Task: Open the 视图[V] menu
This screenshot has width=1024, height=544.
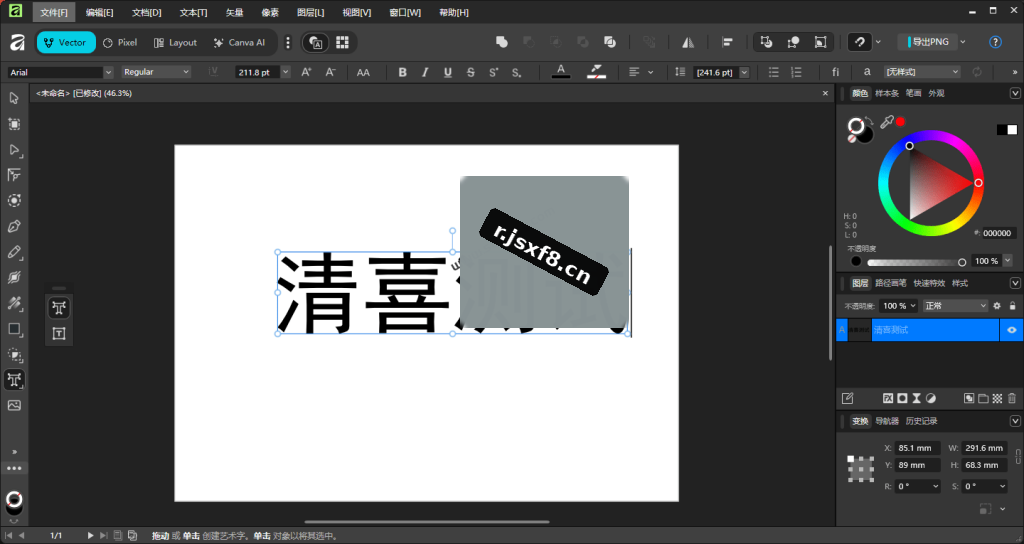Action: 357,12
